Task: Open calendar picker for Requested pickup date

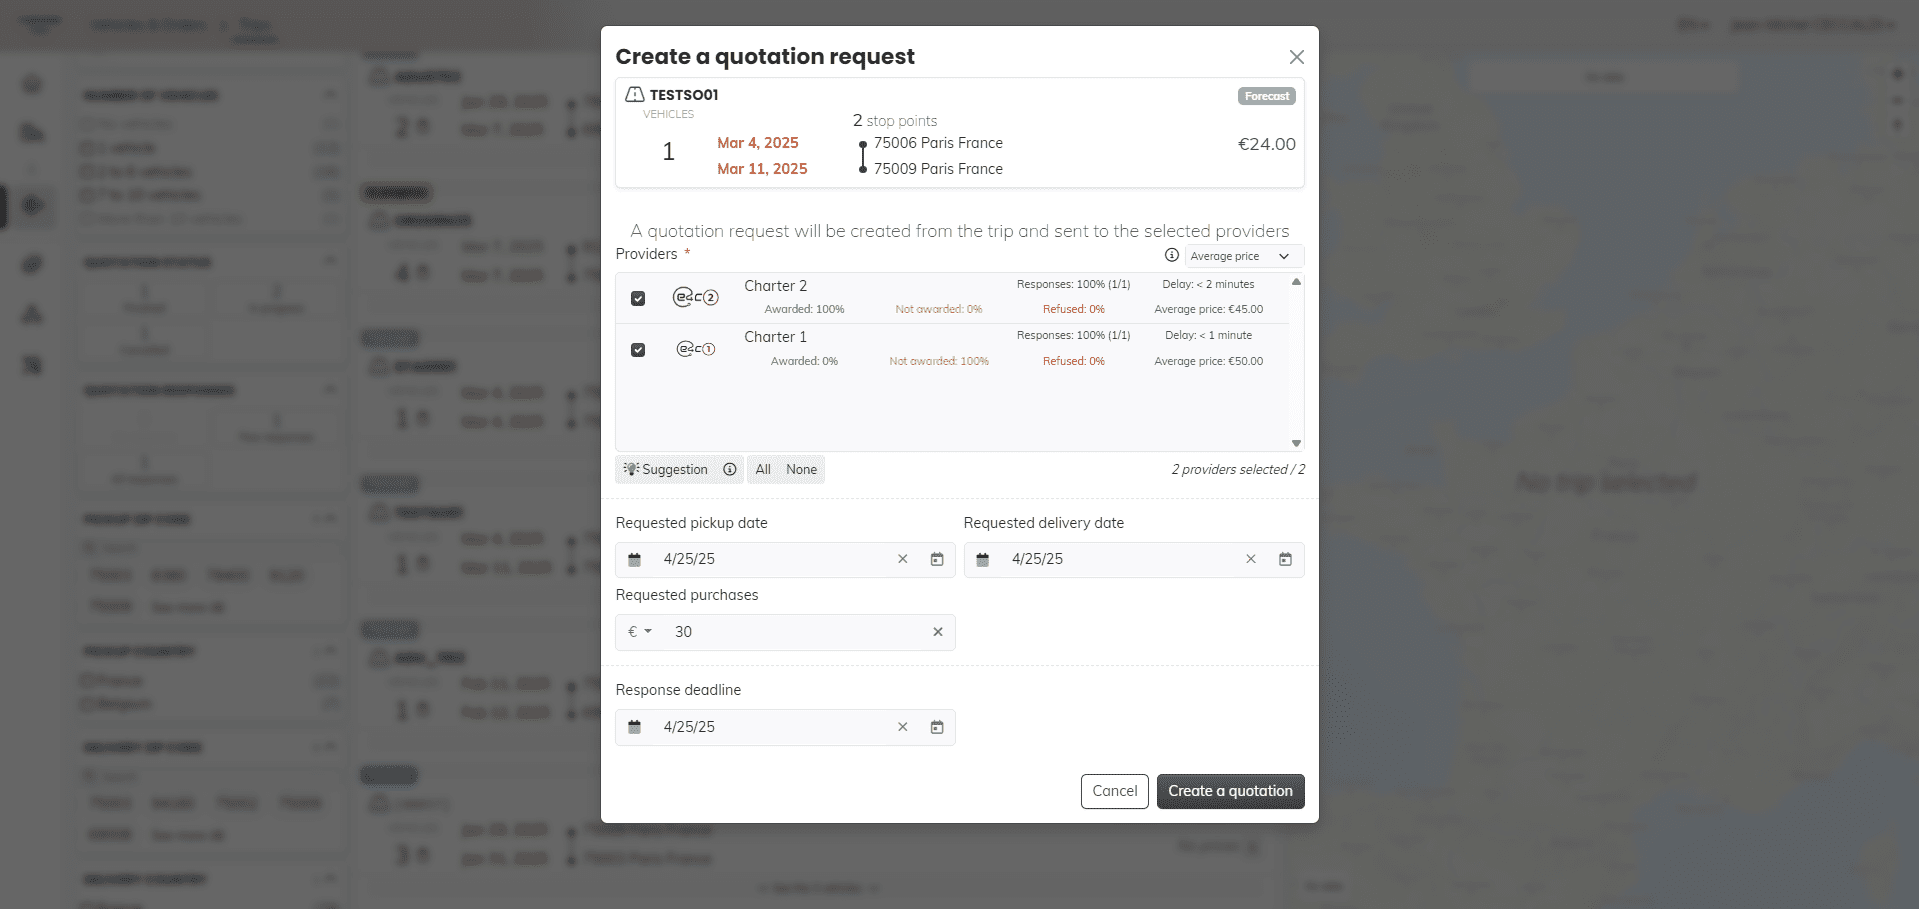Action: [937, 560]
